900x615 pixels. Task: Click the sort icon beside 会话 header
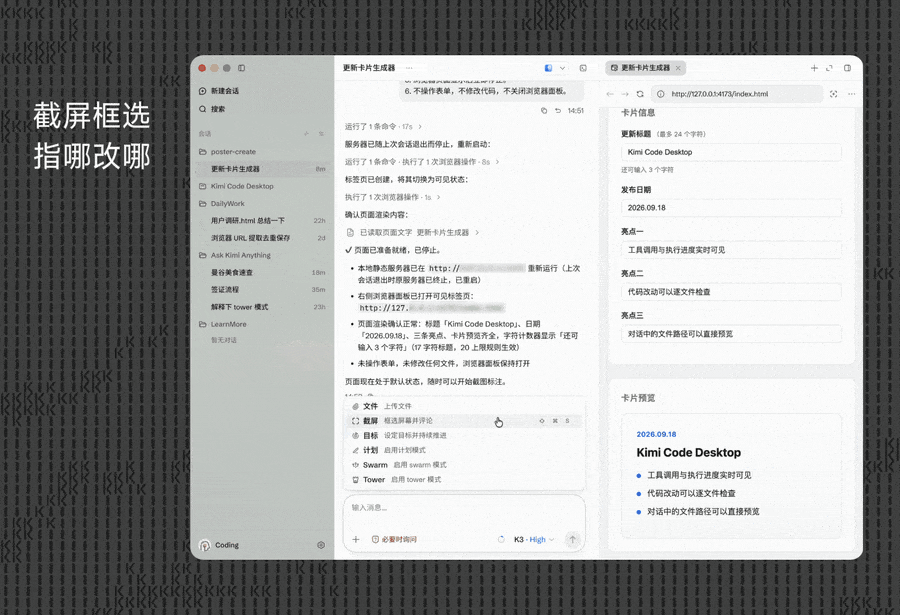click(x=321, y=134)
